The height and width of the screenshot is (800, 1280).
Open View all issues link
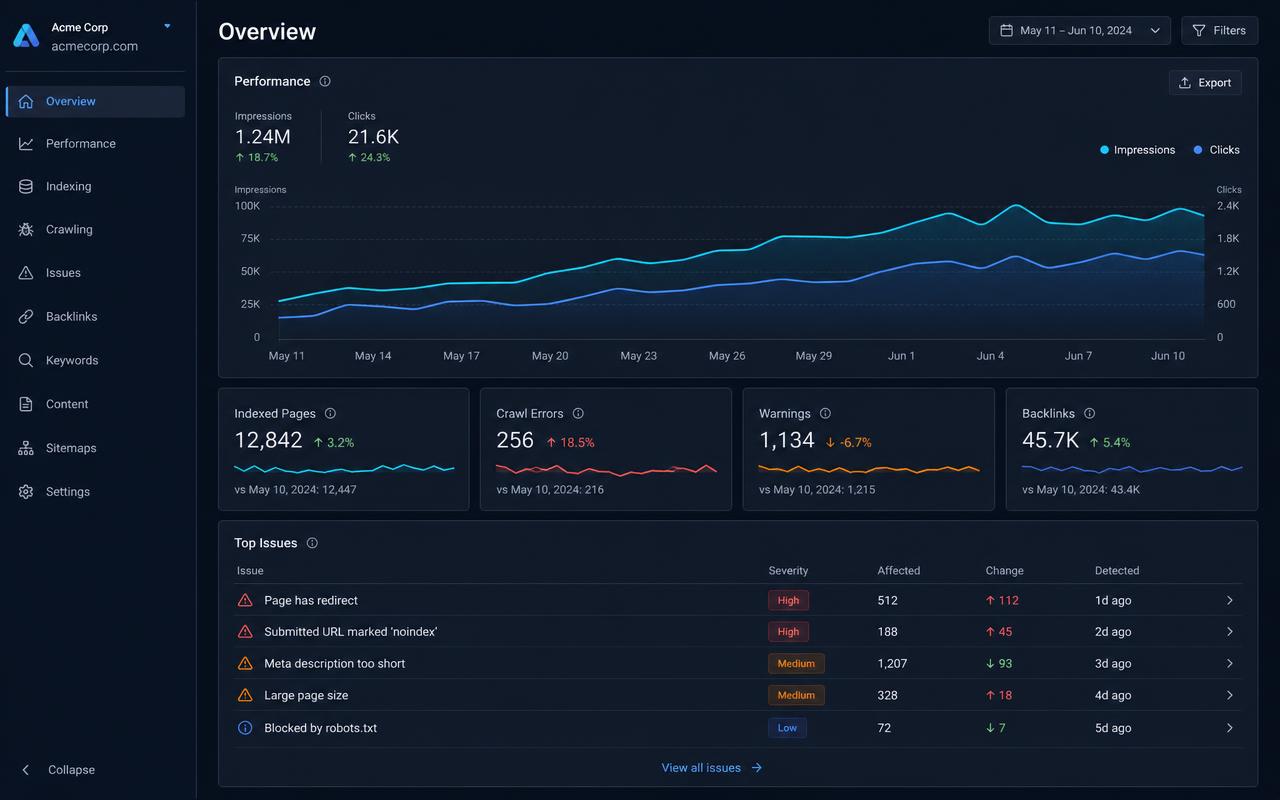click(712, 768)
